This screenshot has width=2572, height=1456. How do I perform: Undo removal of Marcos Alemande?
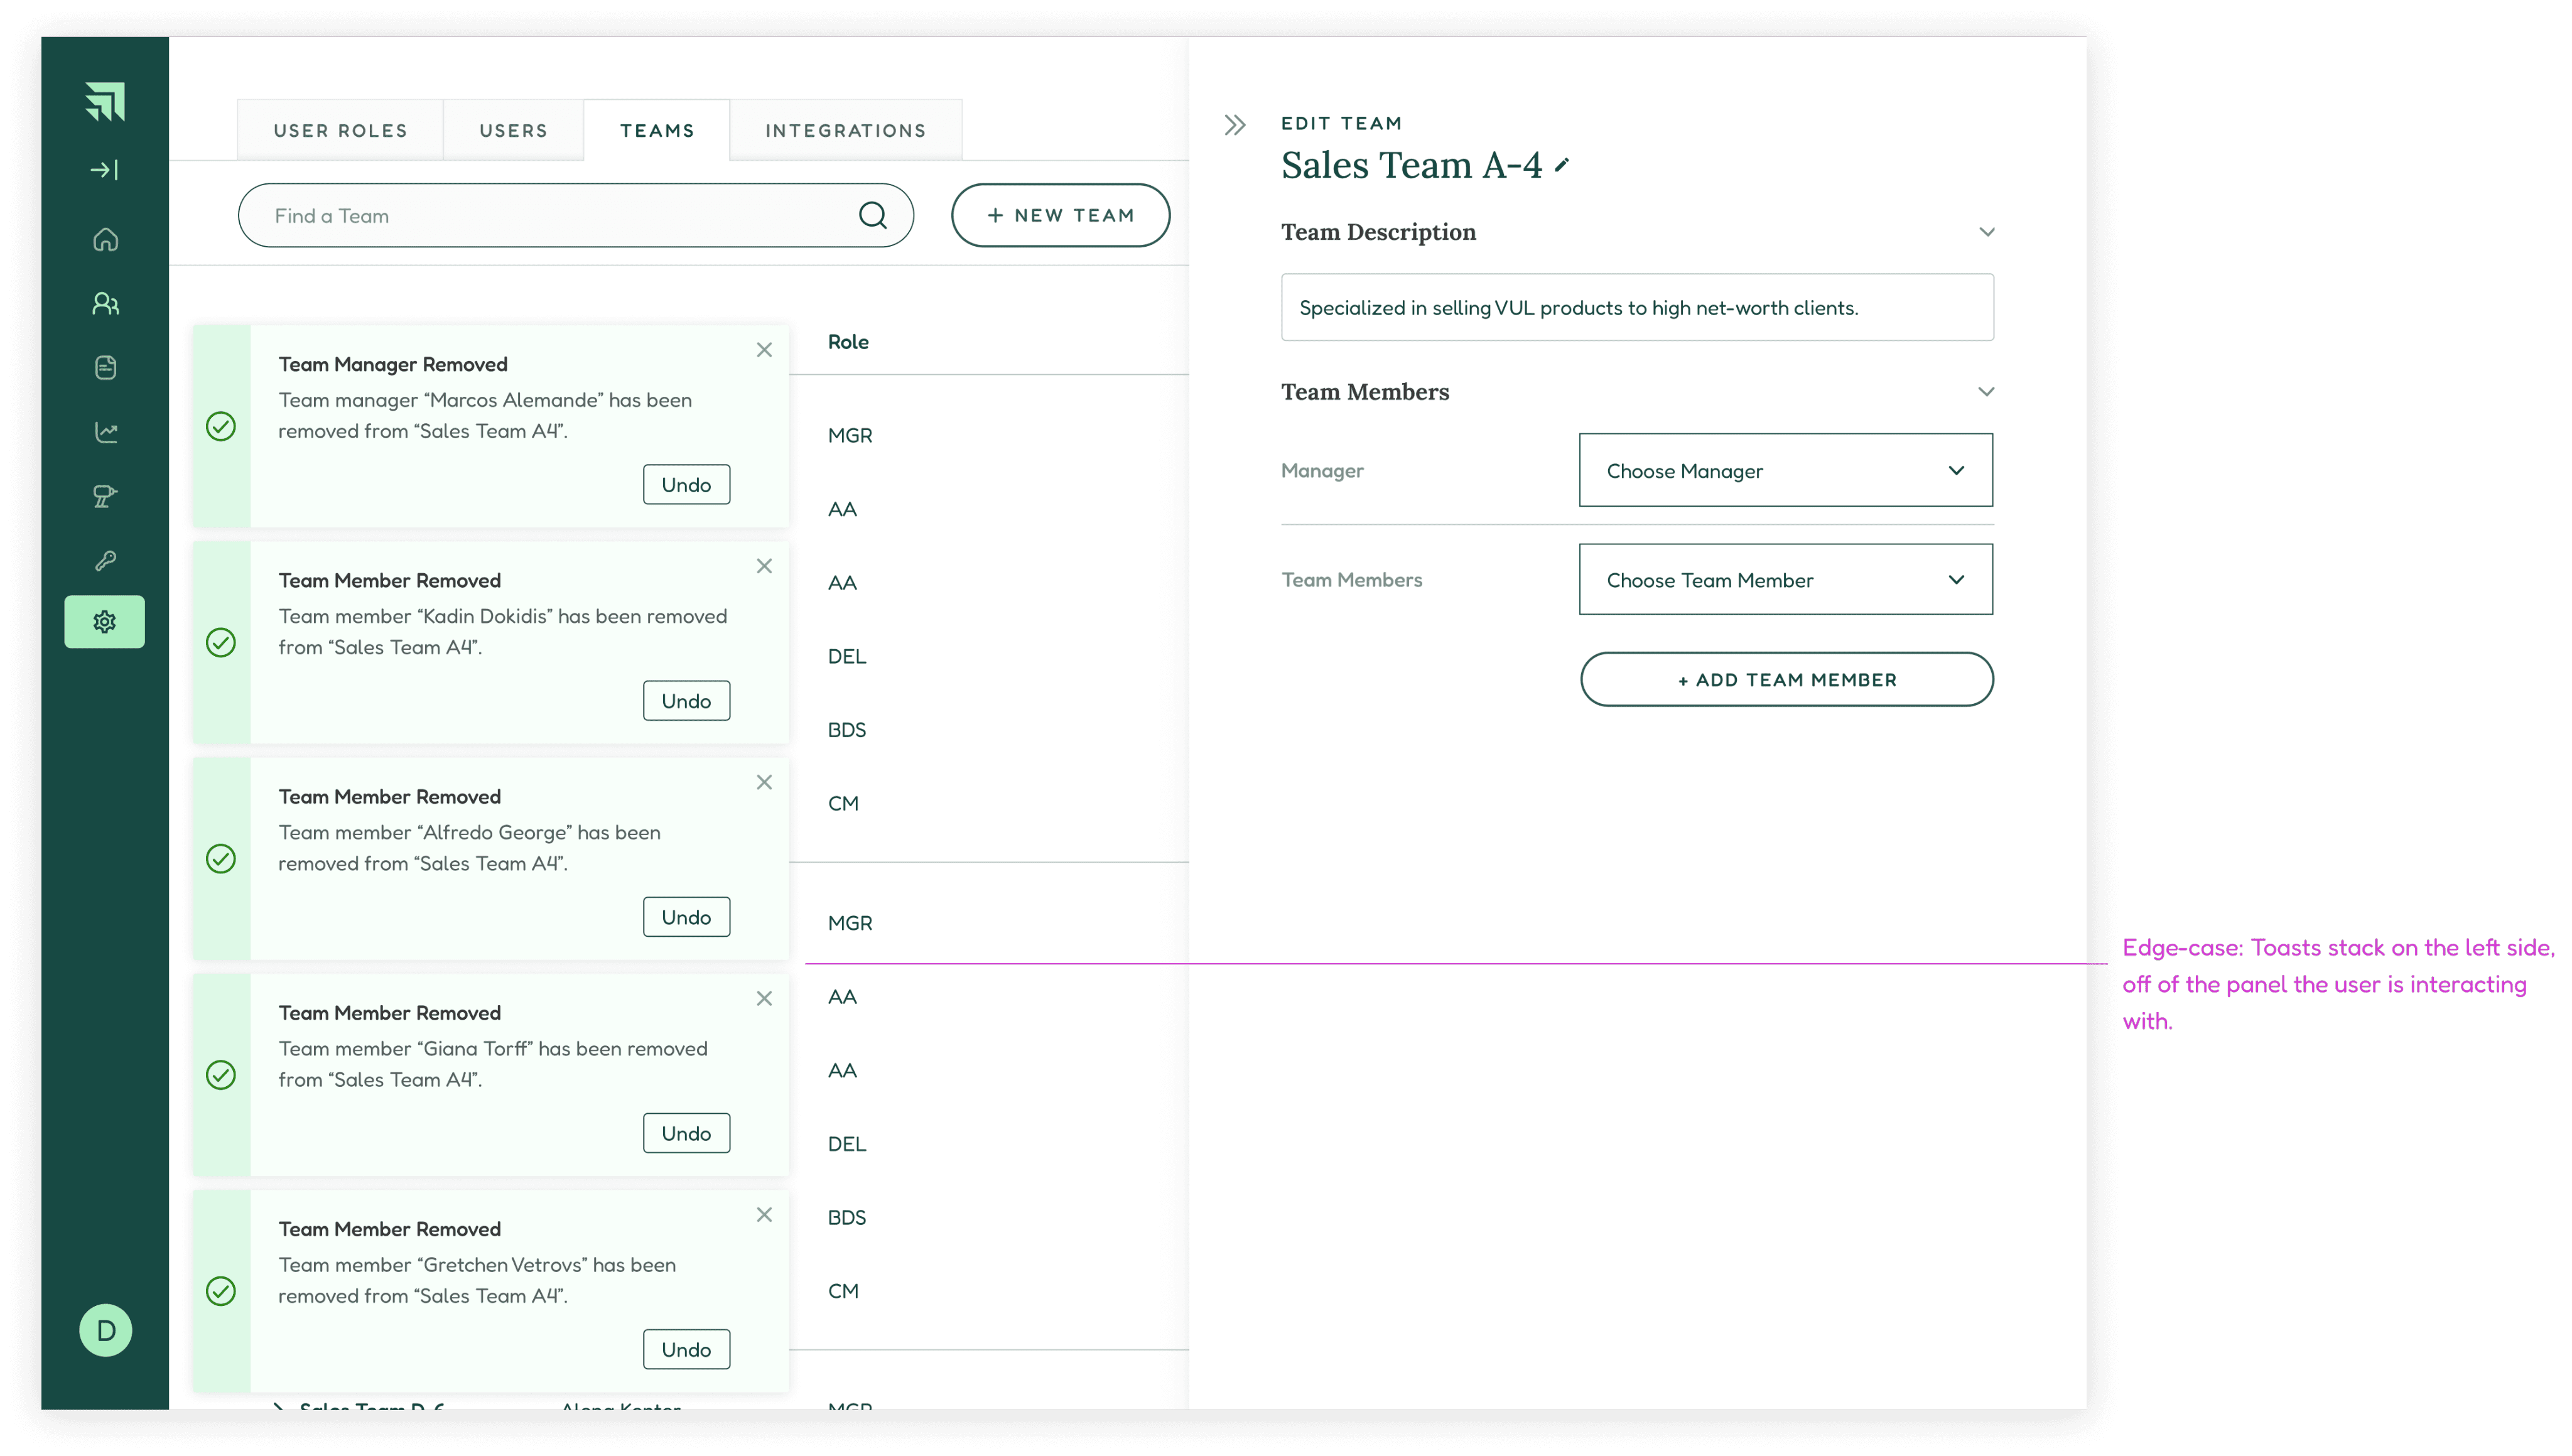(686, 485)
